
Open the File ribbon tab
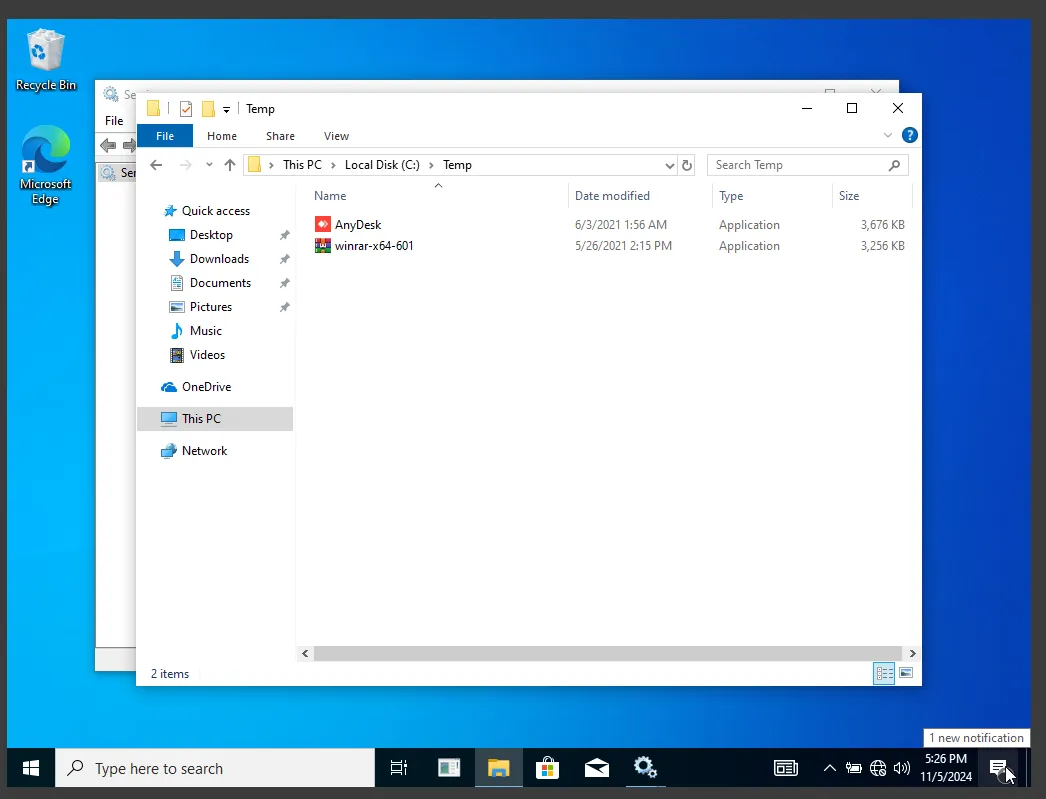point(165,135)
